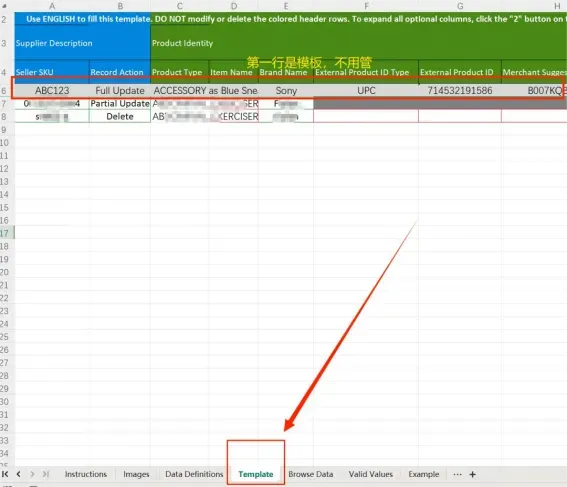Viewport: 567px width, 487px height.
Task: Click External Product ID Type header
Action: [366, 72]
